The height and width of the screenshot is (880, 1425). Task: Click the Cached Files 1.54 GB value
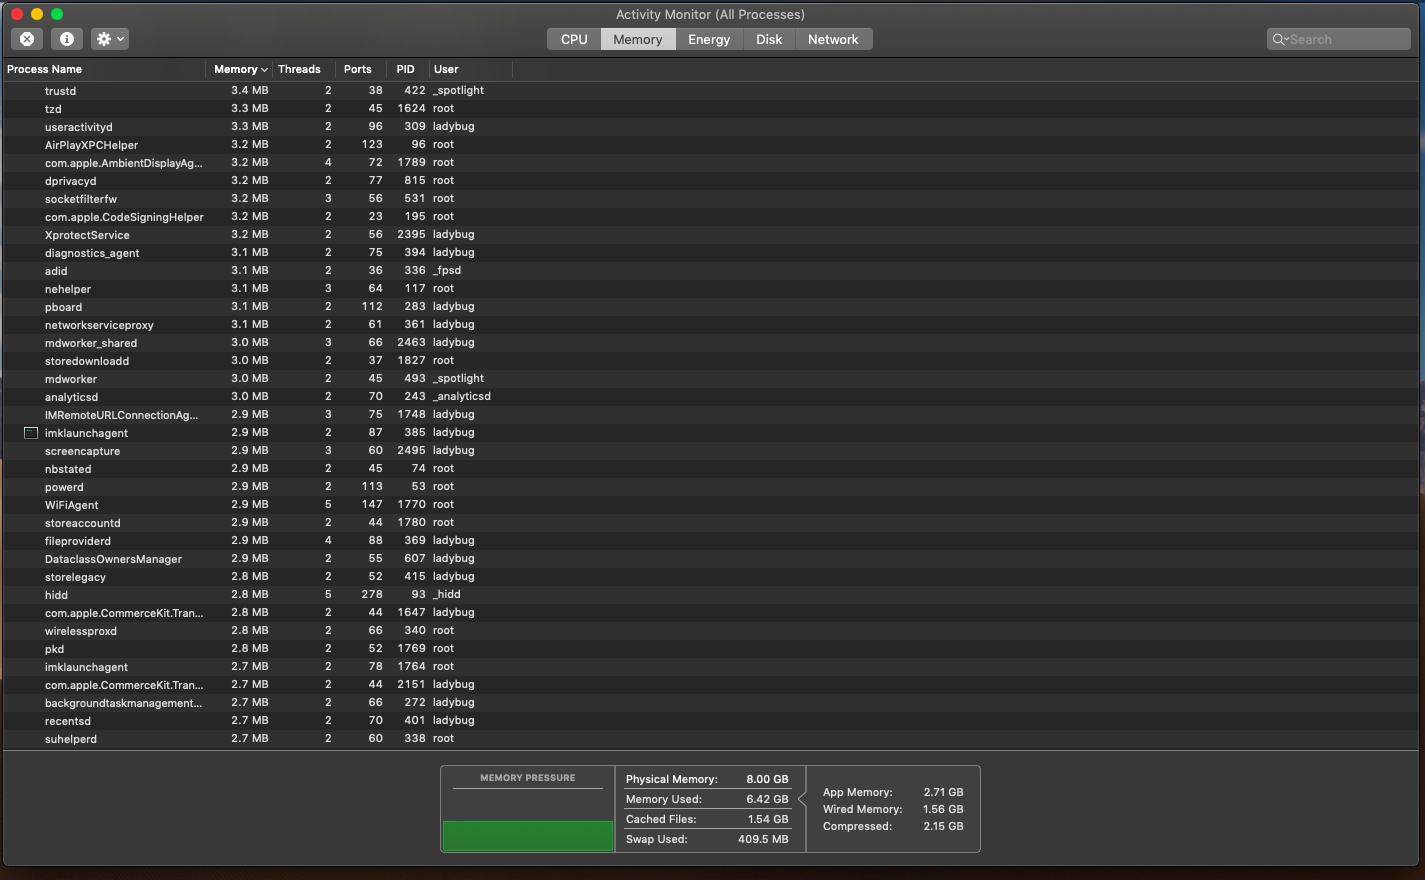point(768,819)
